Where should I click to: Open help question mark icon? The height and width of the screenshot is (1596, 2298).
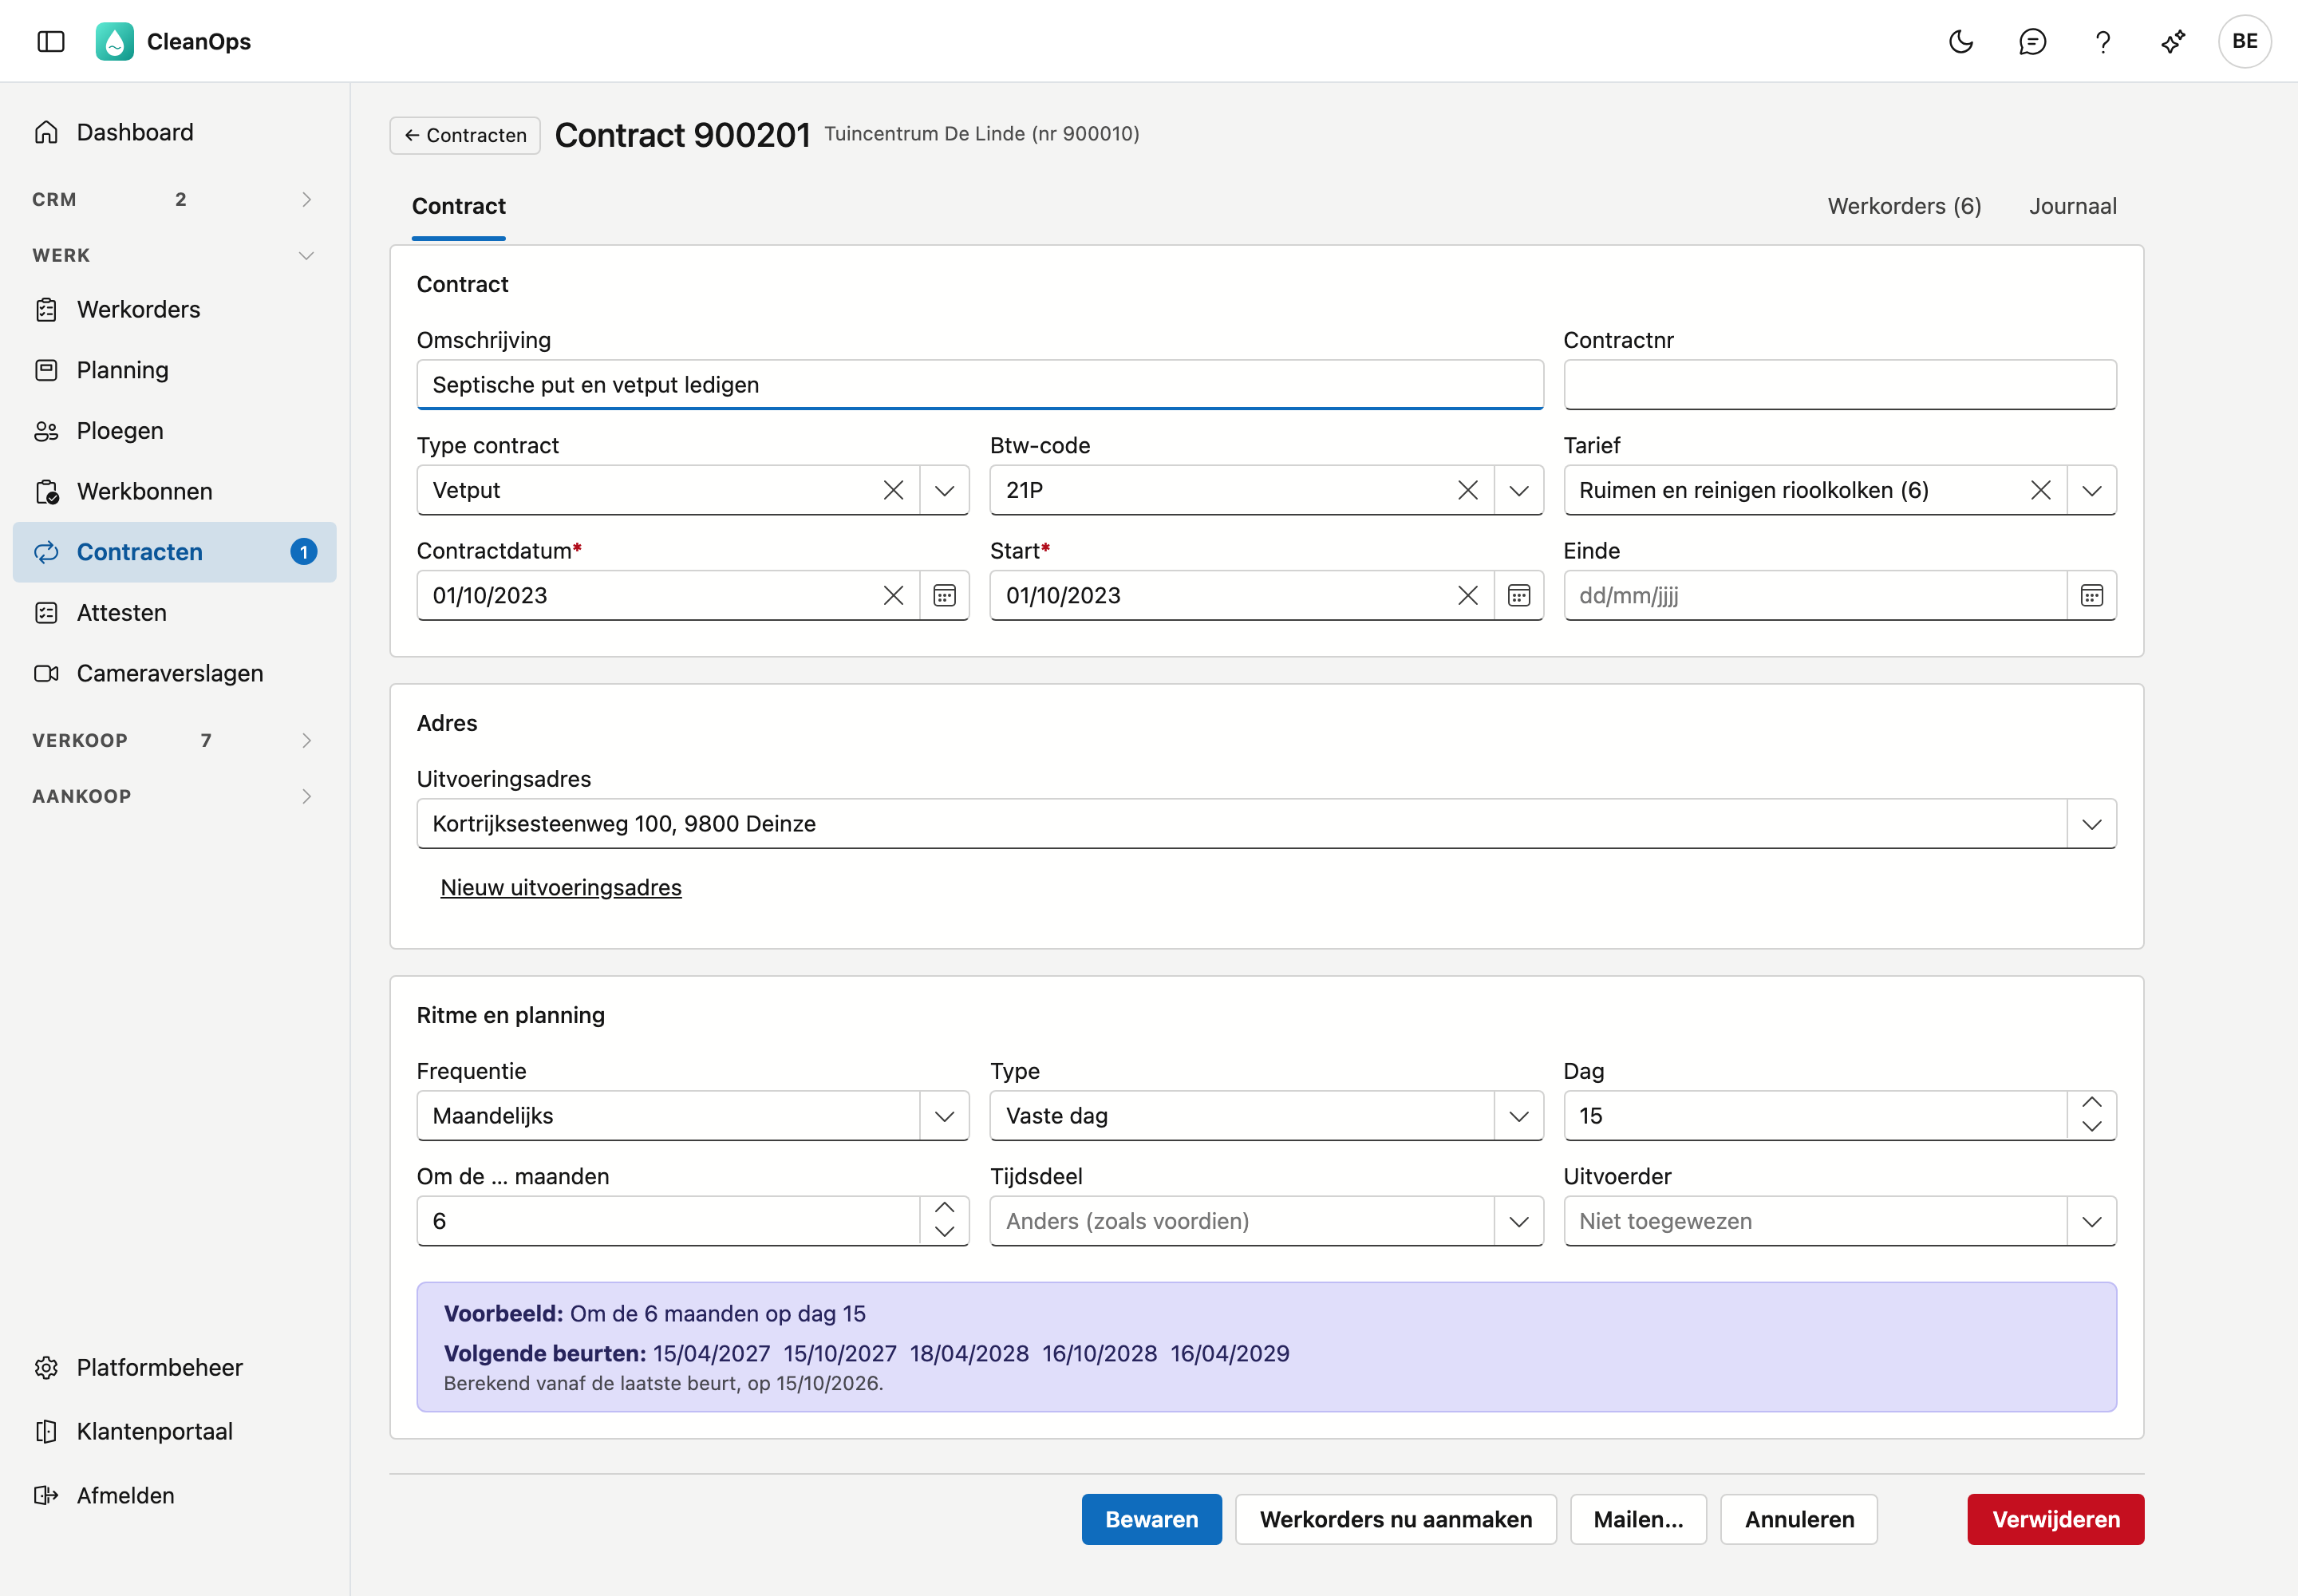coord(2103,41)
